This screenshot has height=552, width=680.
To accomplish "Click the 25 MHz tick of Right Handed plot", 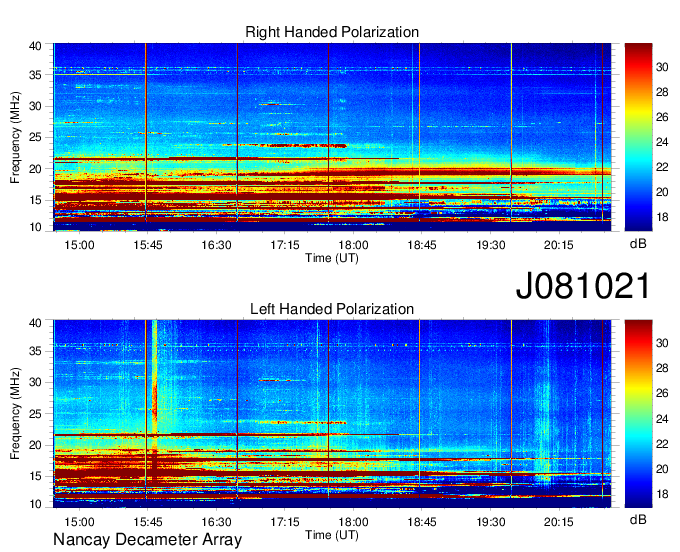I will tap(35, 137).
